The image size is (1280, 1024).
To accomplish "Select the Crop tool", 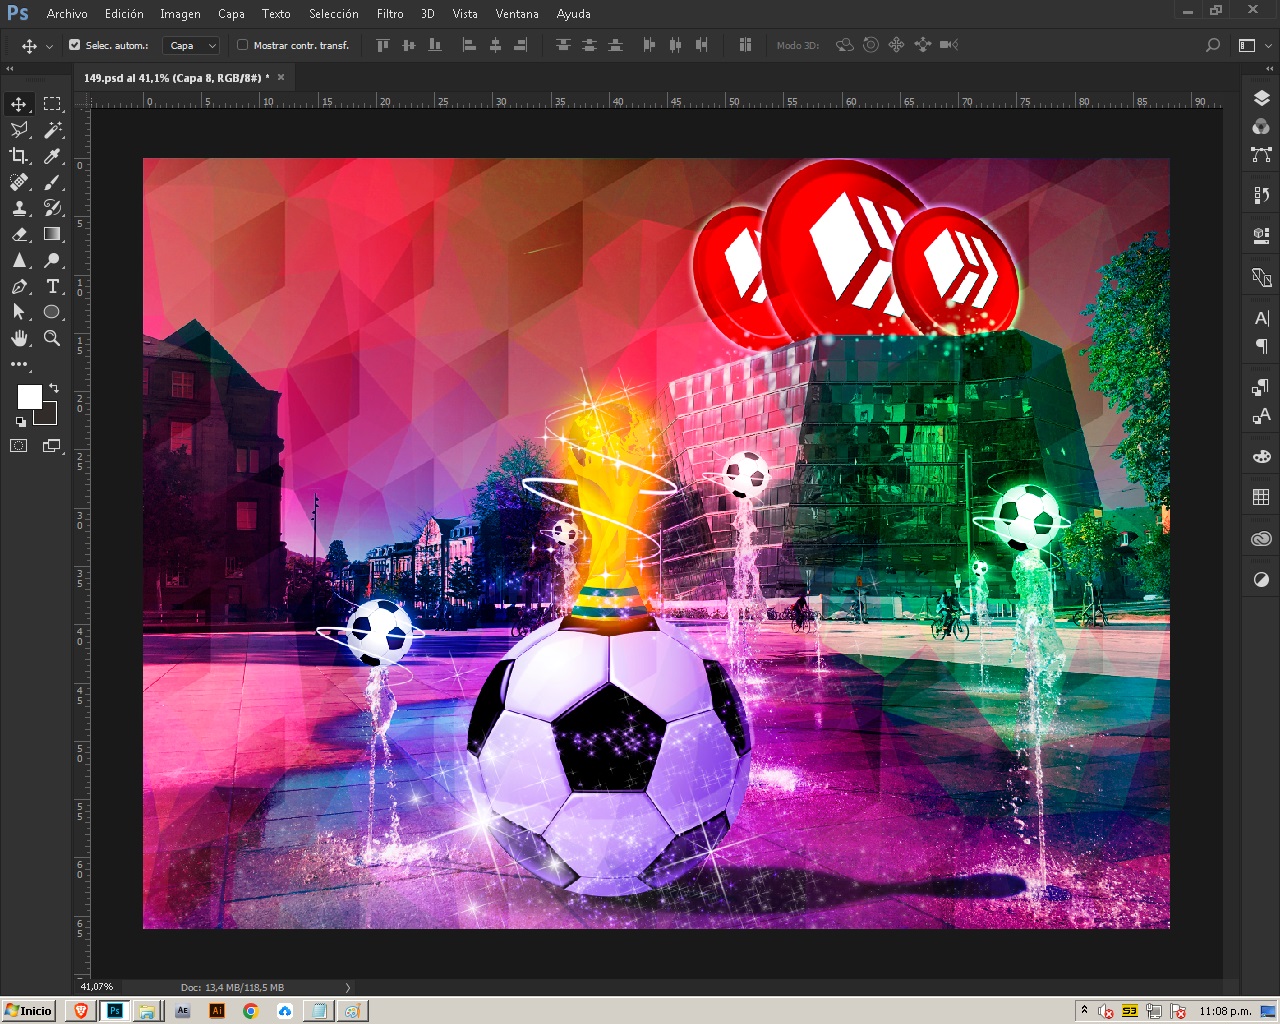I will click(x=19, y=156).
